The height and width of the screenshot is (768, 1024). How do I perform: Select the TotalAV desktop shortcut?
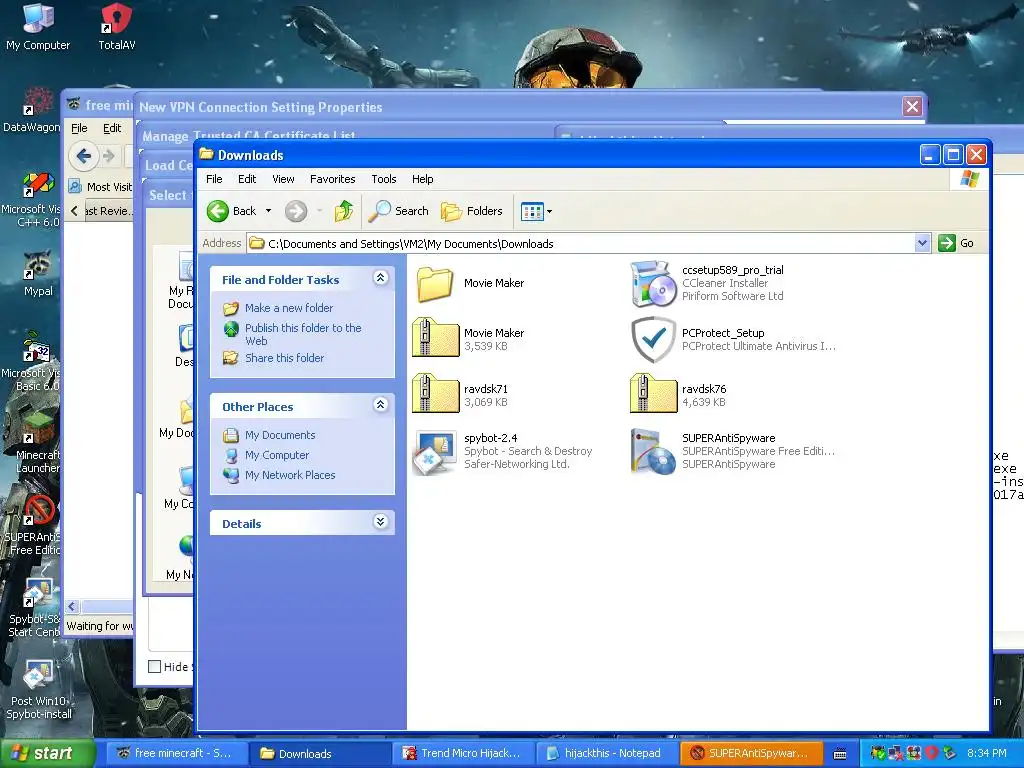click(117, 27)
